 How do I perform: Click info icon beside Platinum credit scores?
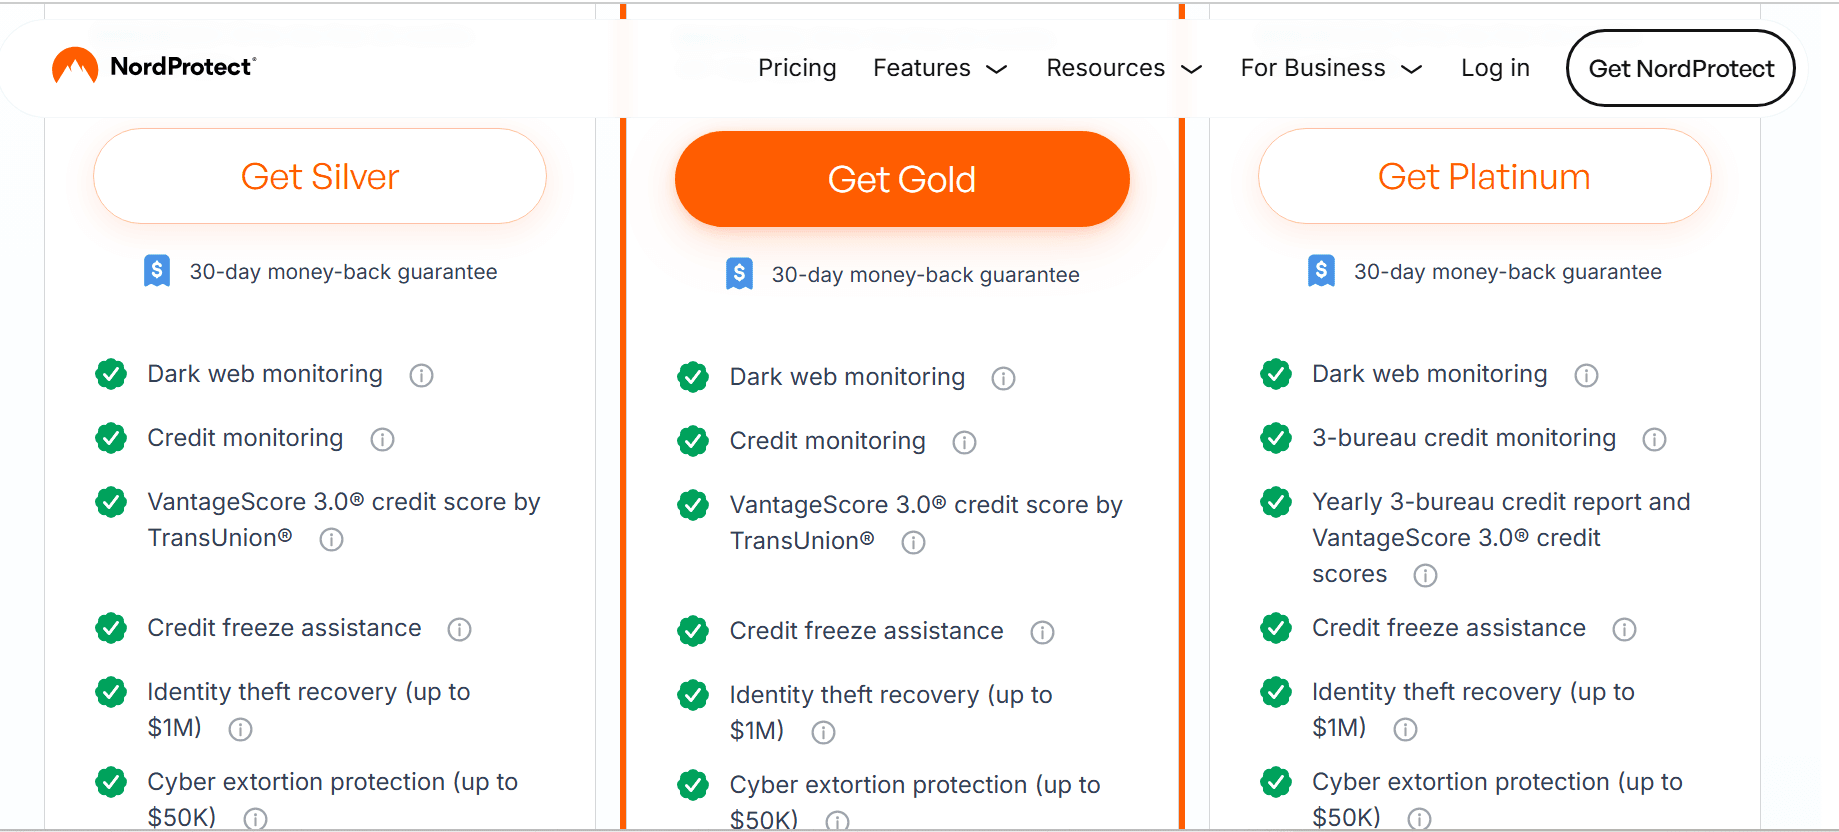1425,576
